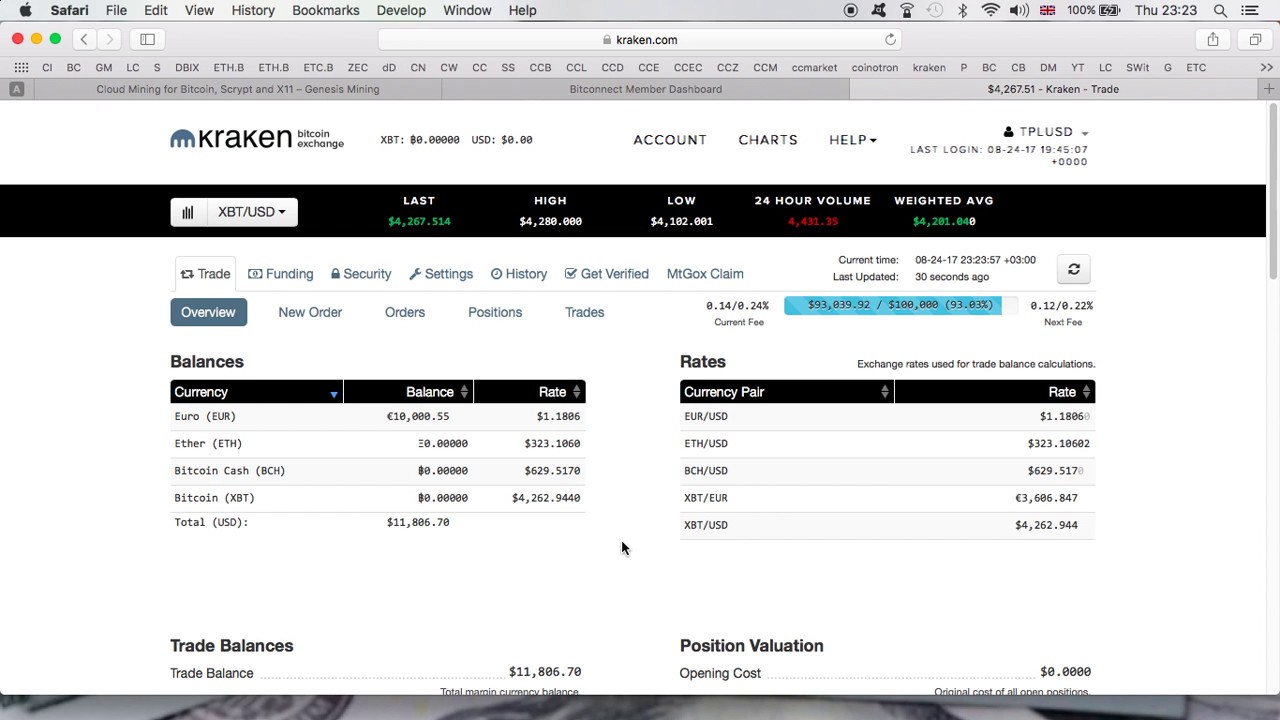Open the Wi-Fi status icon

[991, 10]
